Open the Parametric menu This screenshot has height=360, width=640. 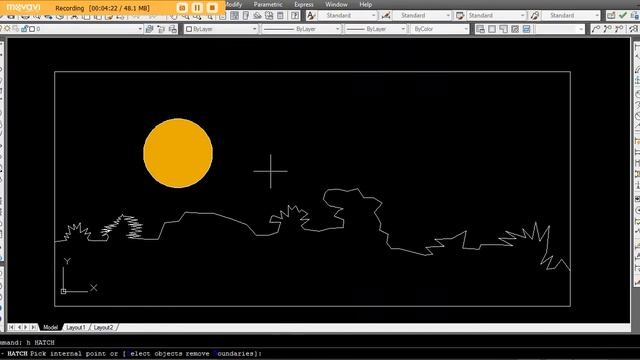click(x=268, y=4)
